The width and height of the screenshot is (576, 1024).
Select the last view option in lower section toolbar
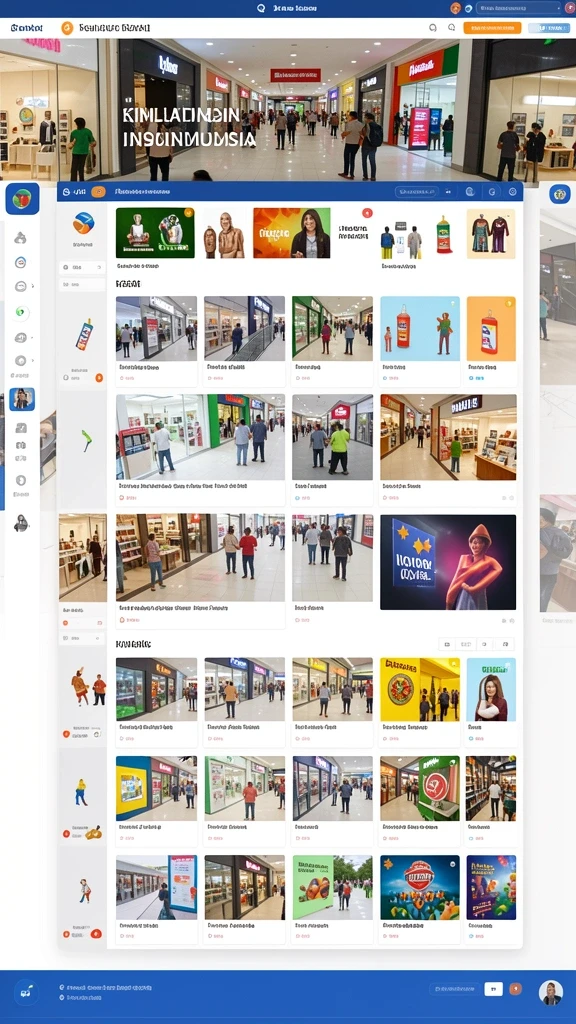(505, 645)
